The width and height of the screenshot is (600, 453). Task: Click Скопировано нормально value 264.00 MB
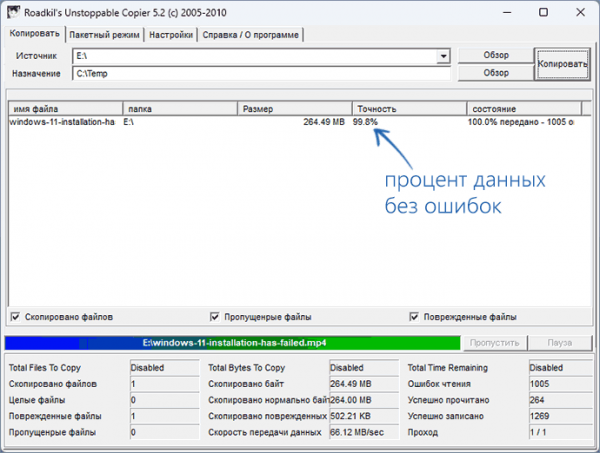(364, 400)
